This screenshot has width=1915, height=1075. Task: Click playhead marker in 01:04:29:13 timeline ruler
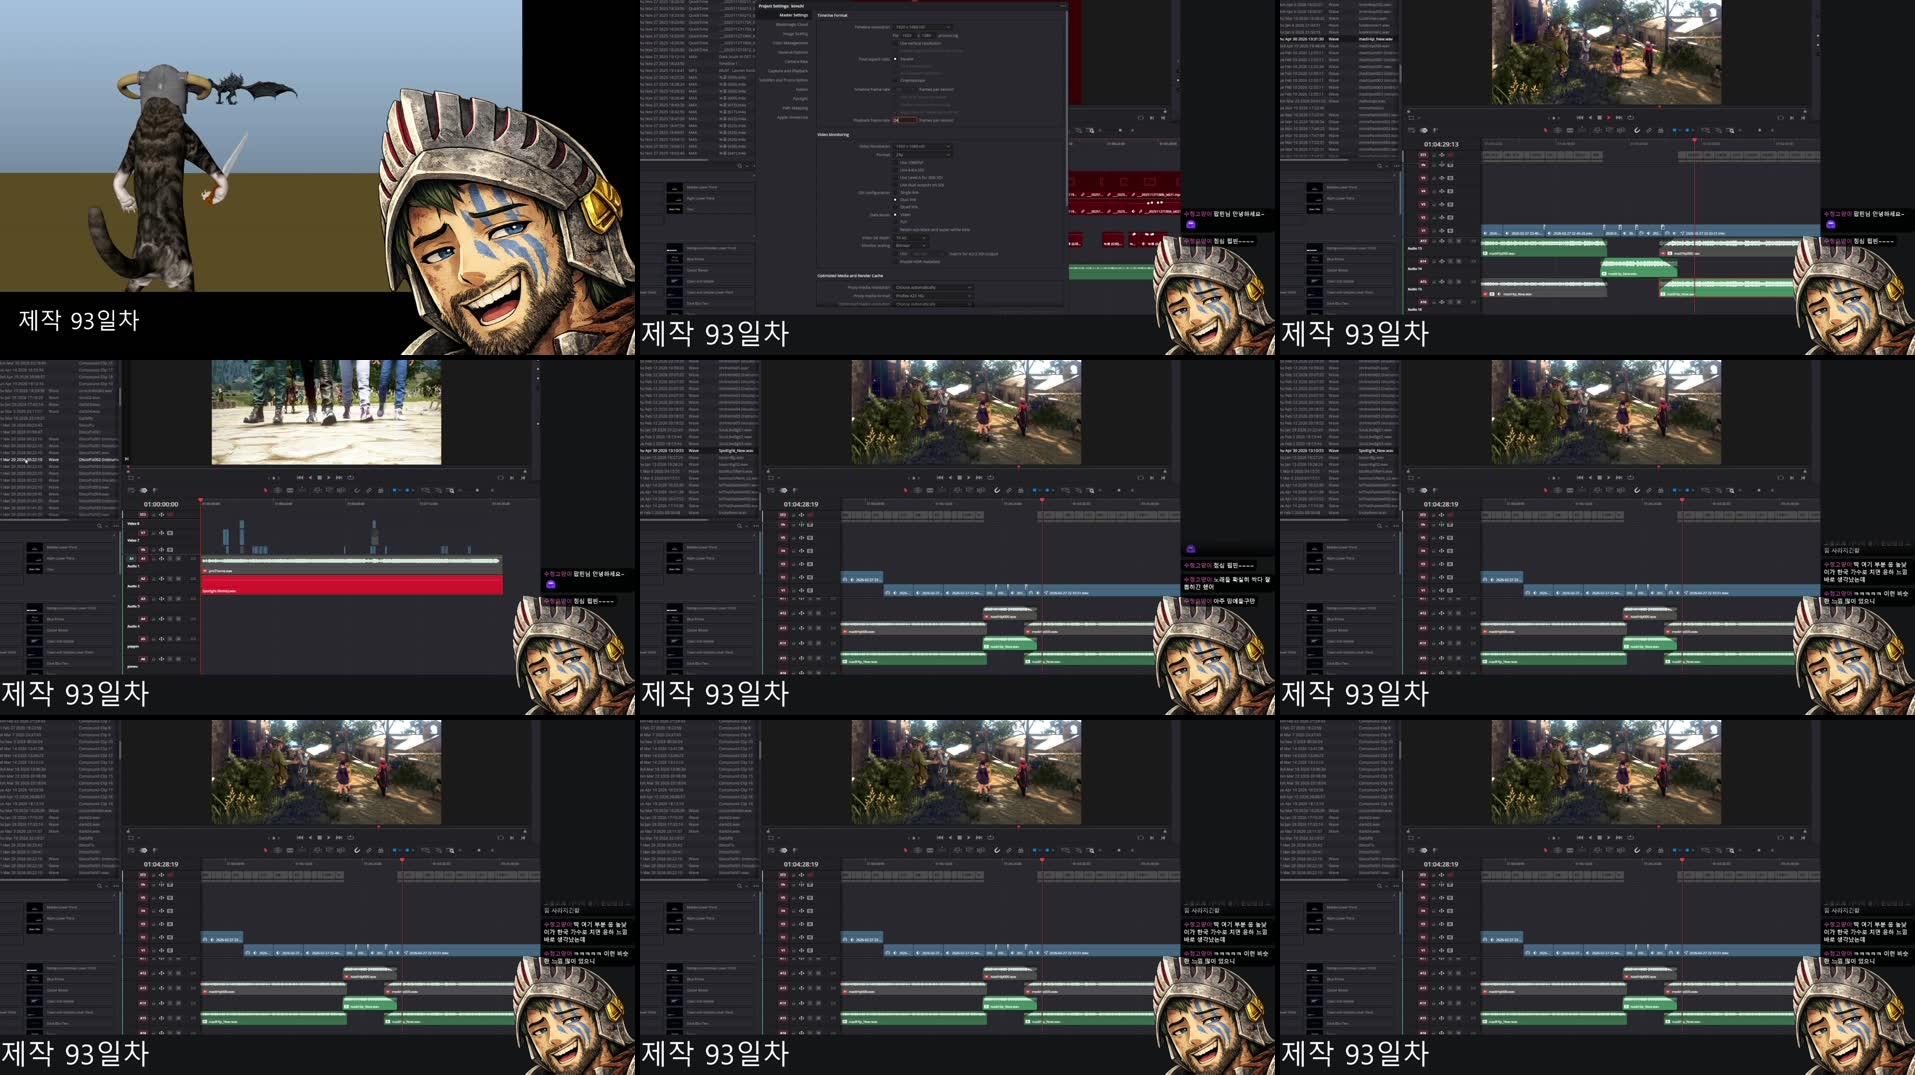[1694, 140]
